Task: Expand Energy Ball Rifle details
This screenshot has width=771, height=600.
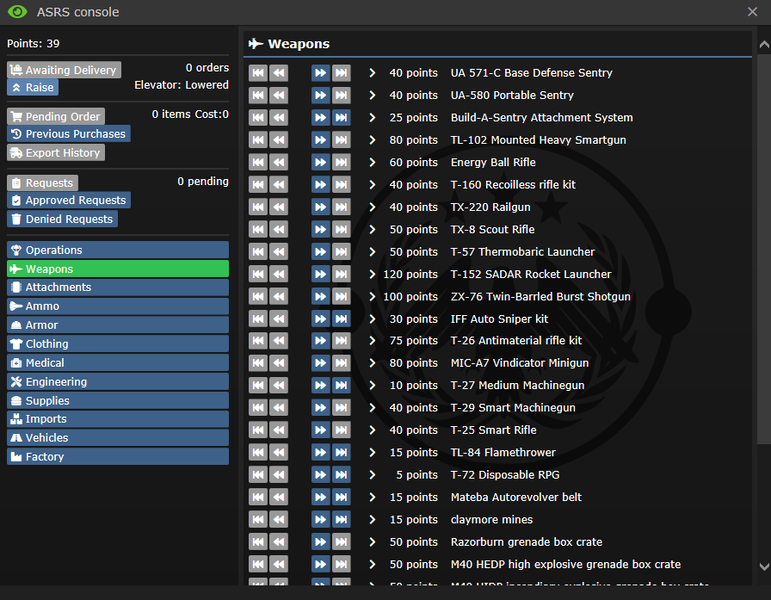Action: 372,162
